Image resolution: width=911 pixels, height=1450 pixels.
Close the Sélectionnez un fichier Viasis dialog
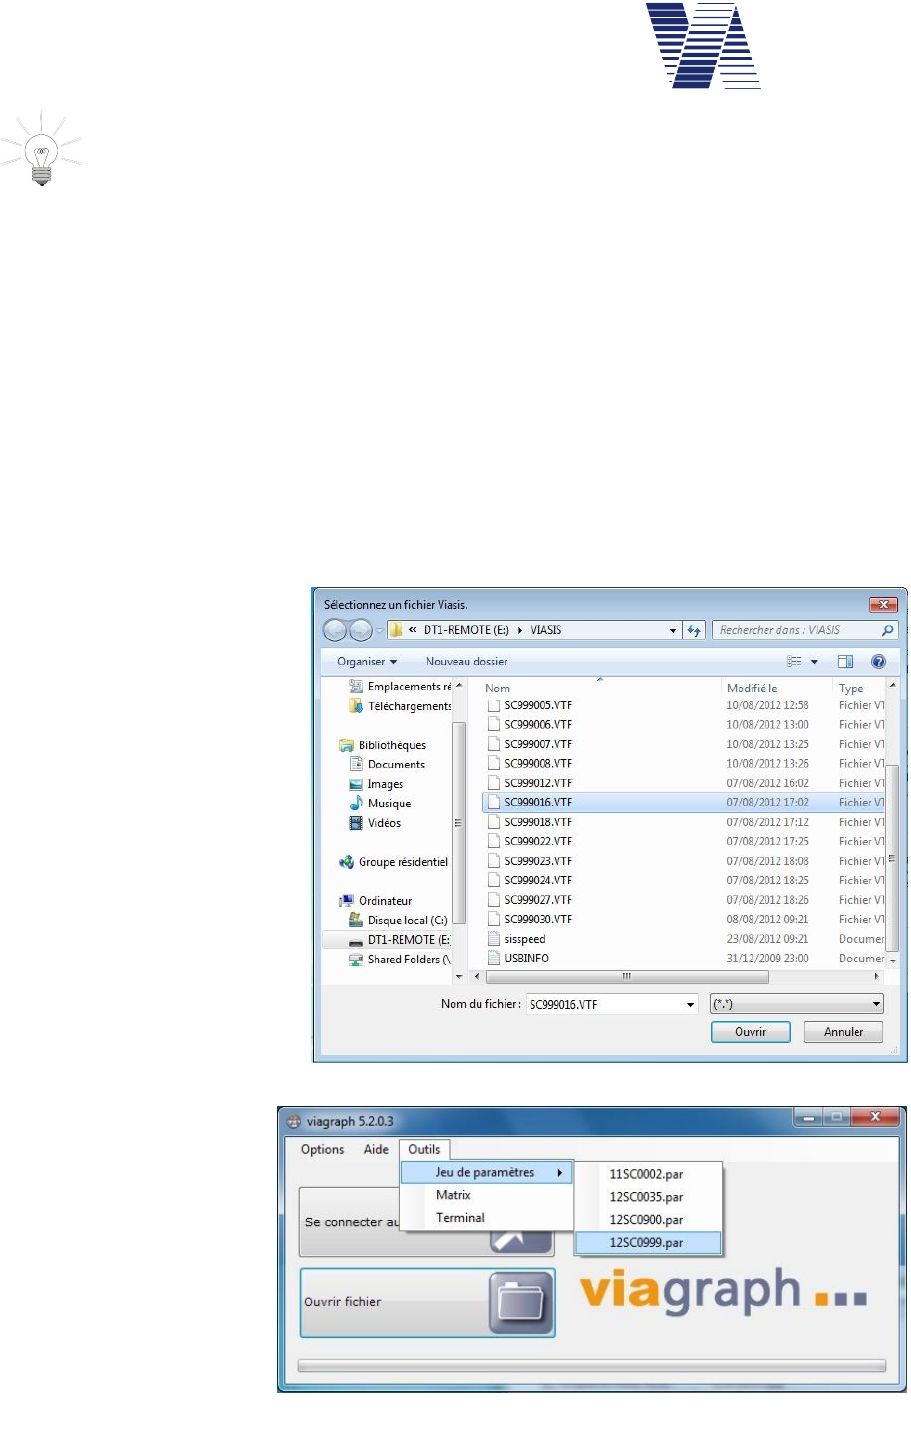883,604
